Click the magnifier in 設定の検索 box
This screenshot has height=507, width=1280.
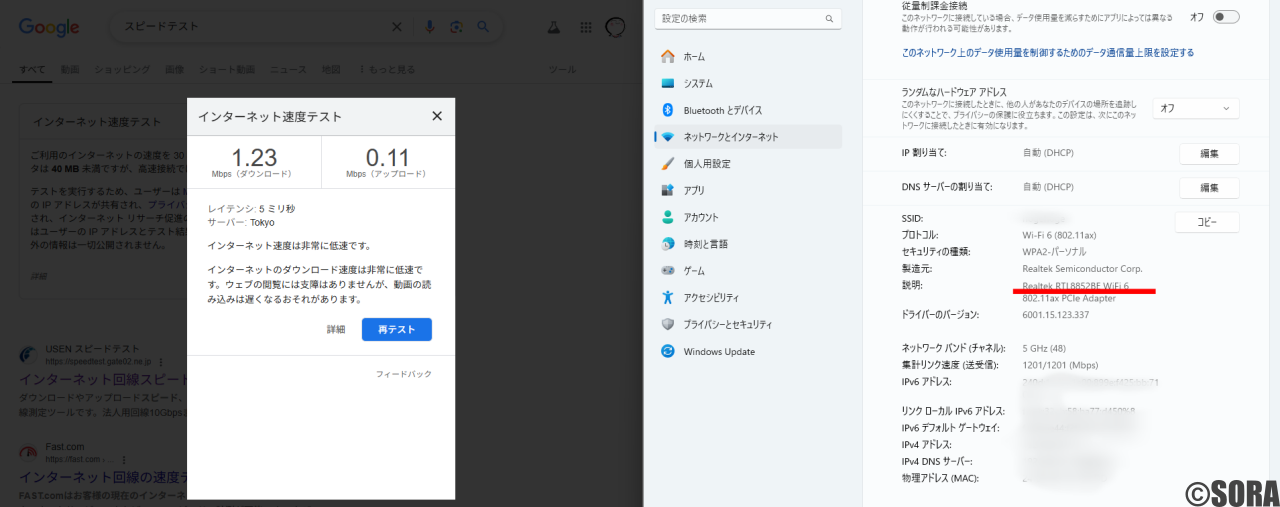click(829, 19)
